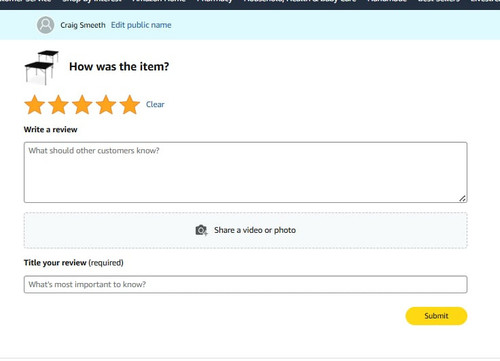Choose the fourth star rating
500x361 pixels.
[106, 104]
